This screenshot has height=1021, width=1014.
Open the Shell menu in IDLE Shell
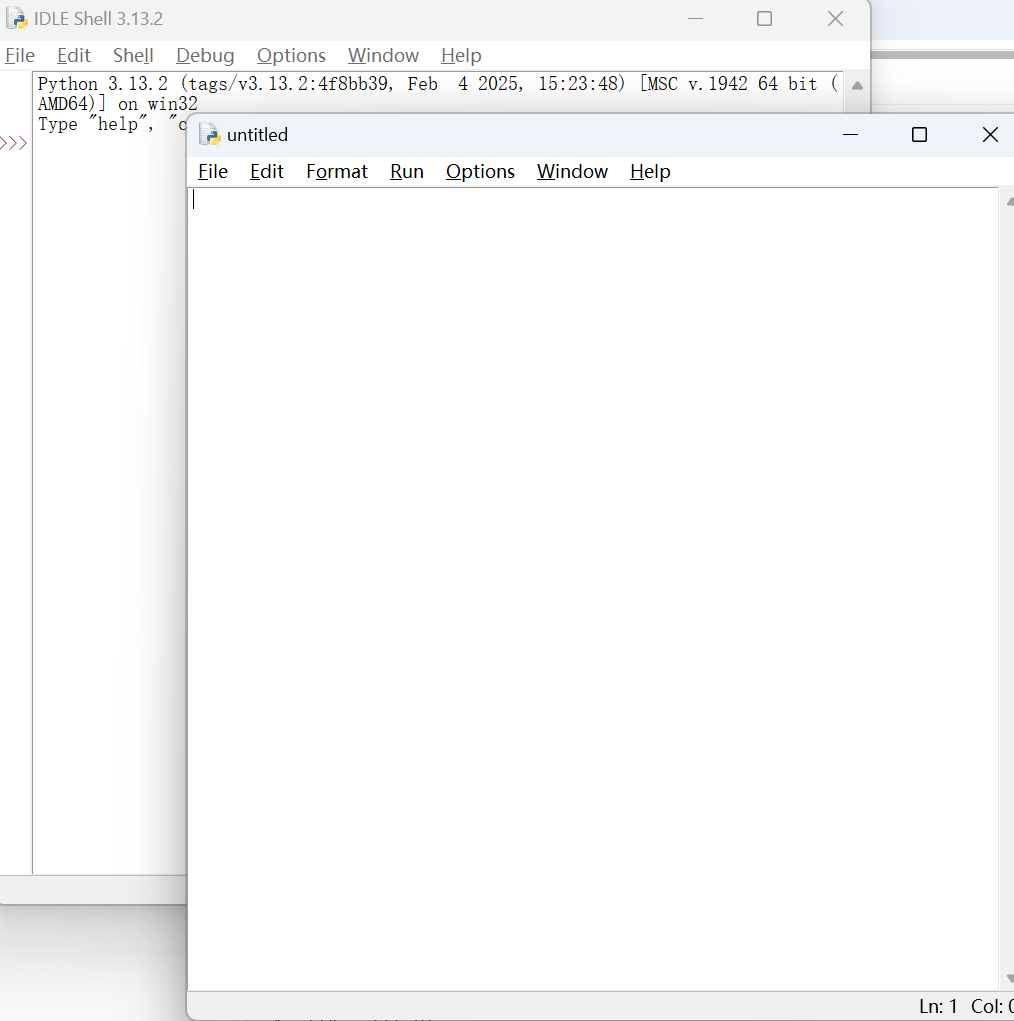[x=133, y=55]
